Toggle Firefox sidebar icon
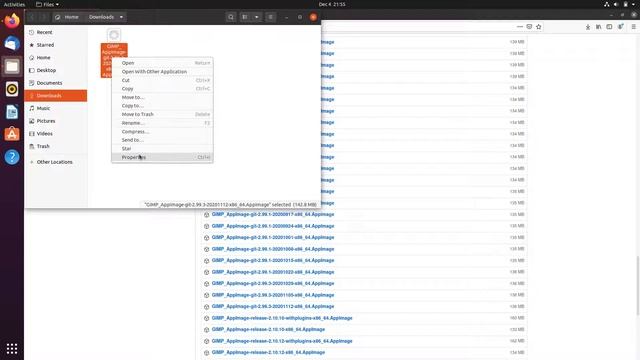Image resolution: width=640 pixels, height=360 pixels. pos(609,27)
